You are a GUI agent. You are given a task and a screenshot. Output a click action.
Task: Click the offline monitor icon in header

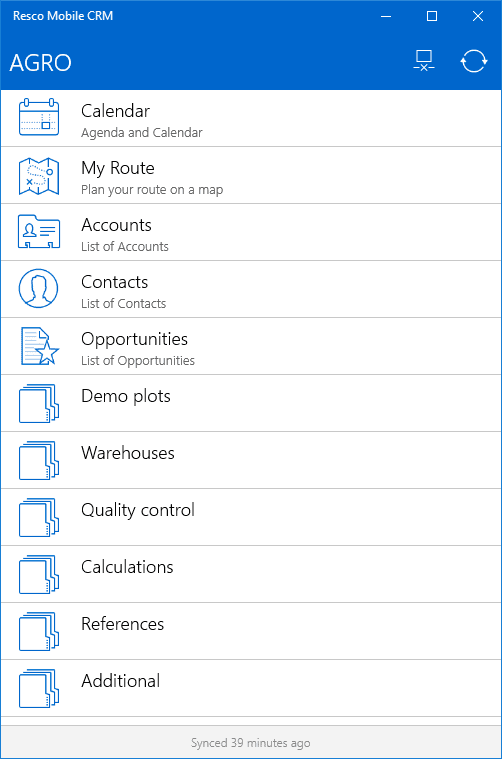pos(424,61)
